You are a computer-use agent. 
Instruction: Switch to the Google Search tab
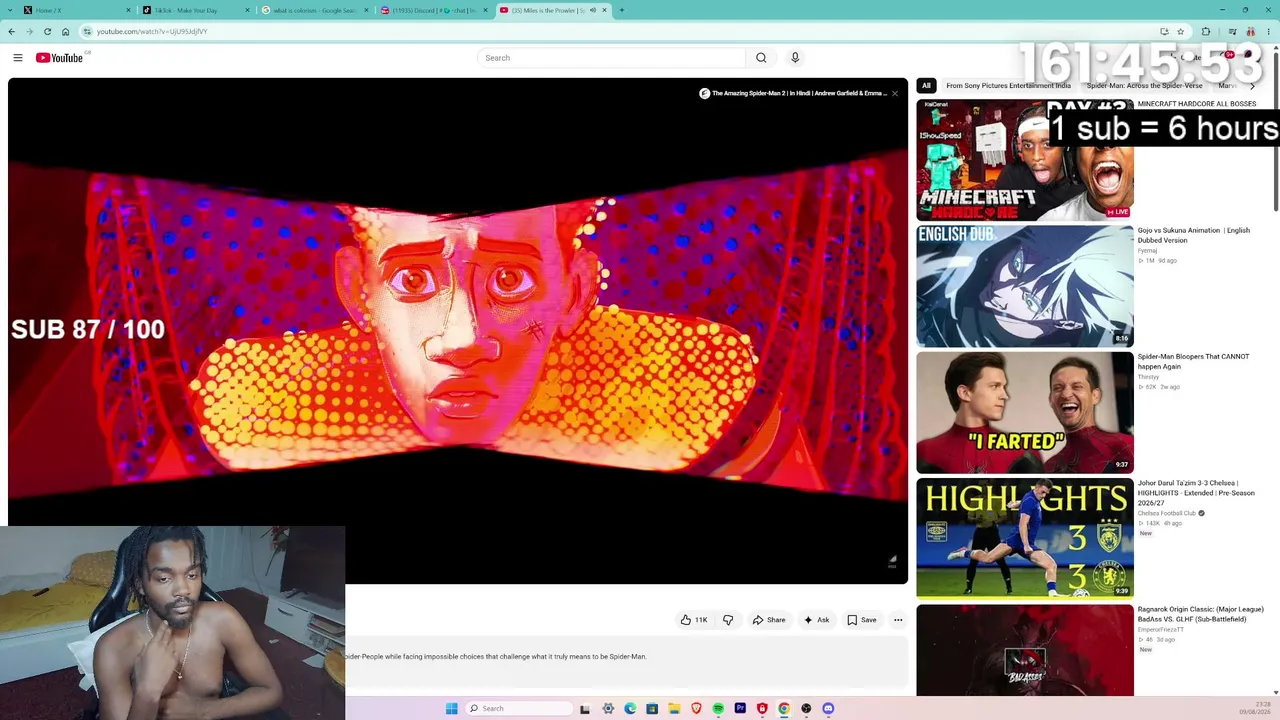coord(314,10)
